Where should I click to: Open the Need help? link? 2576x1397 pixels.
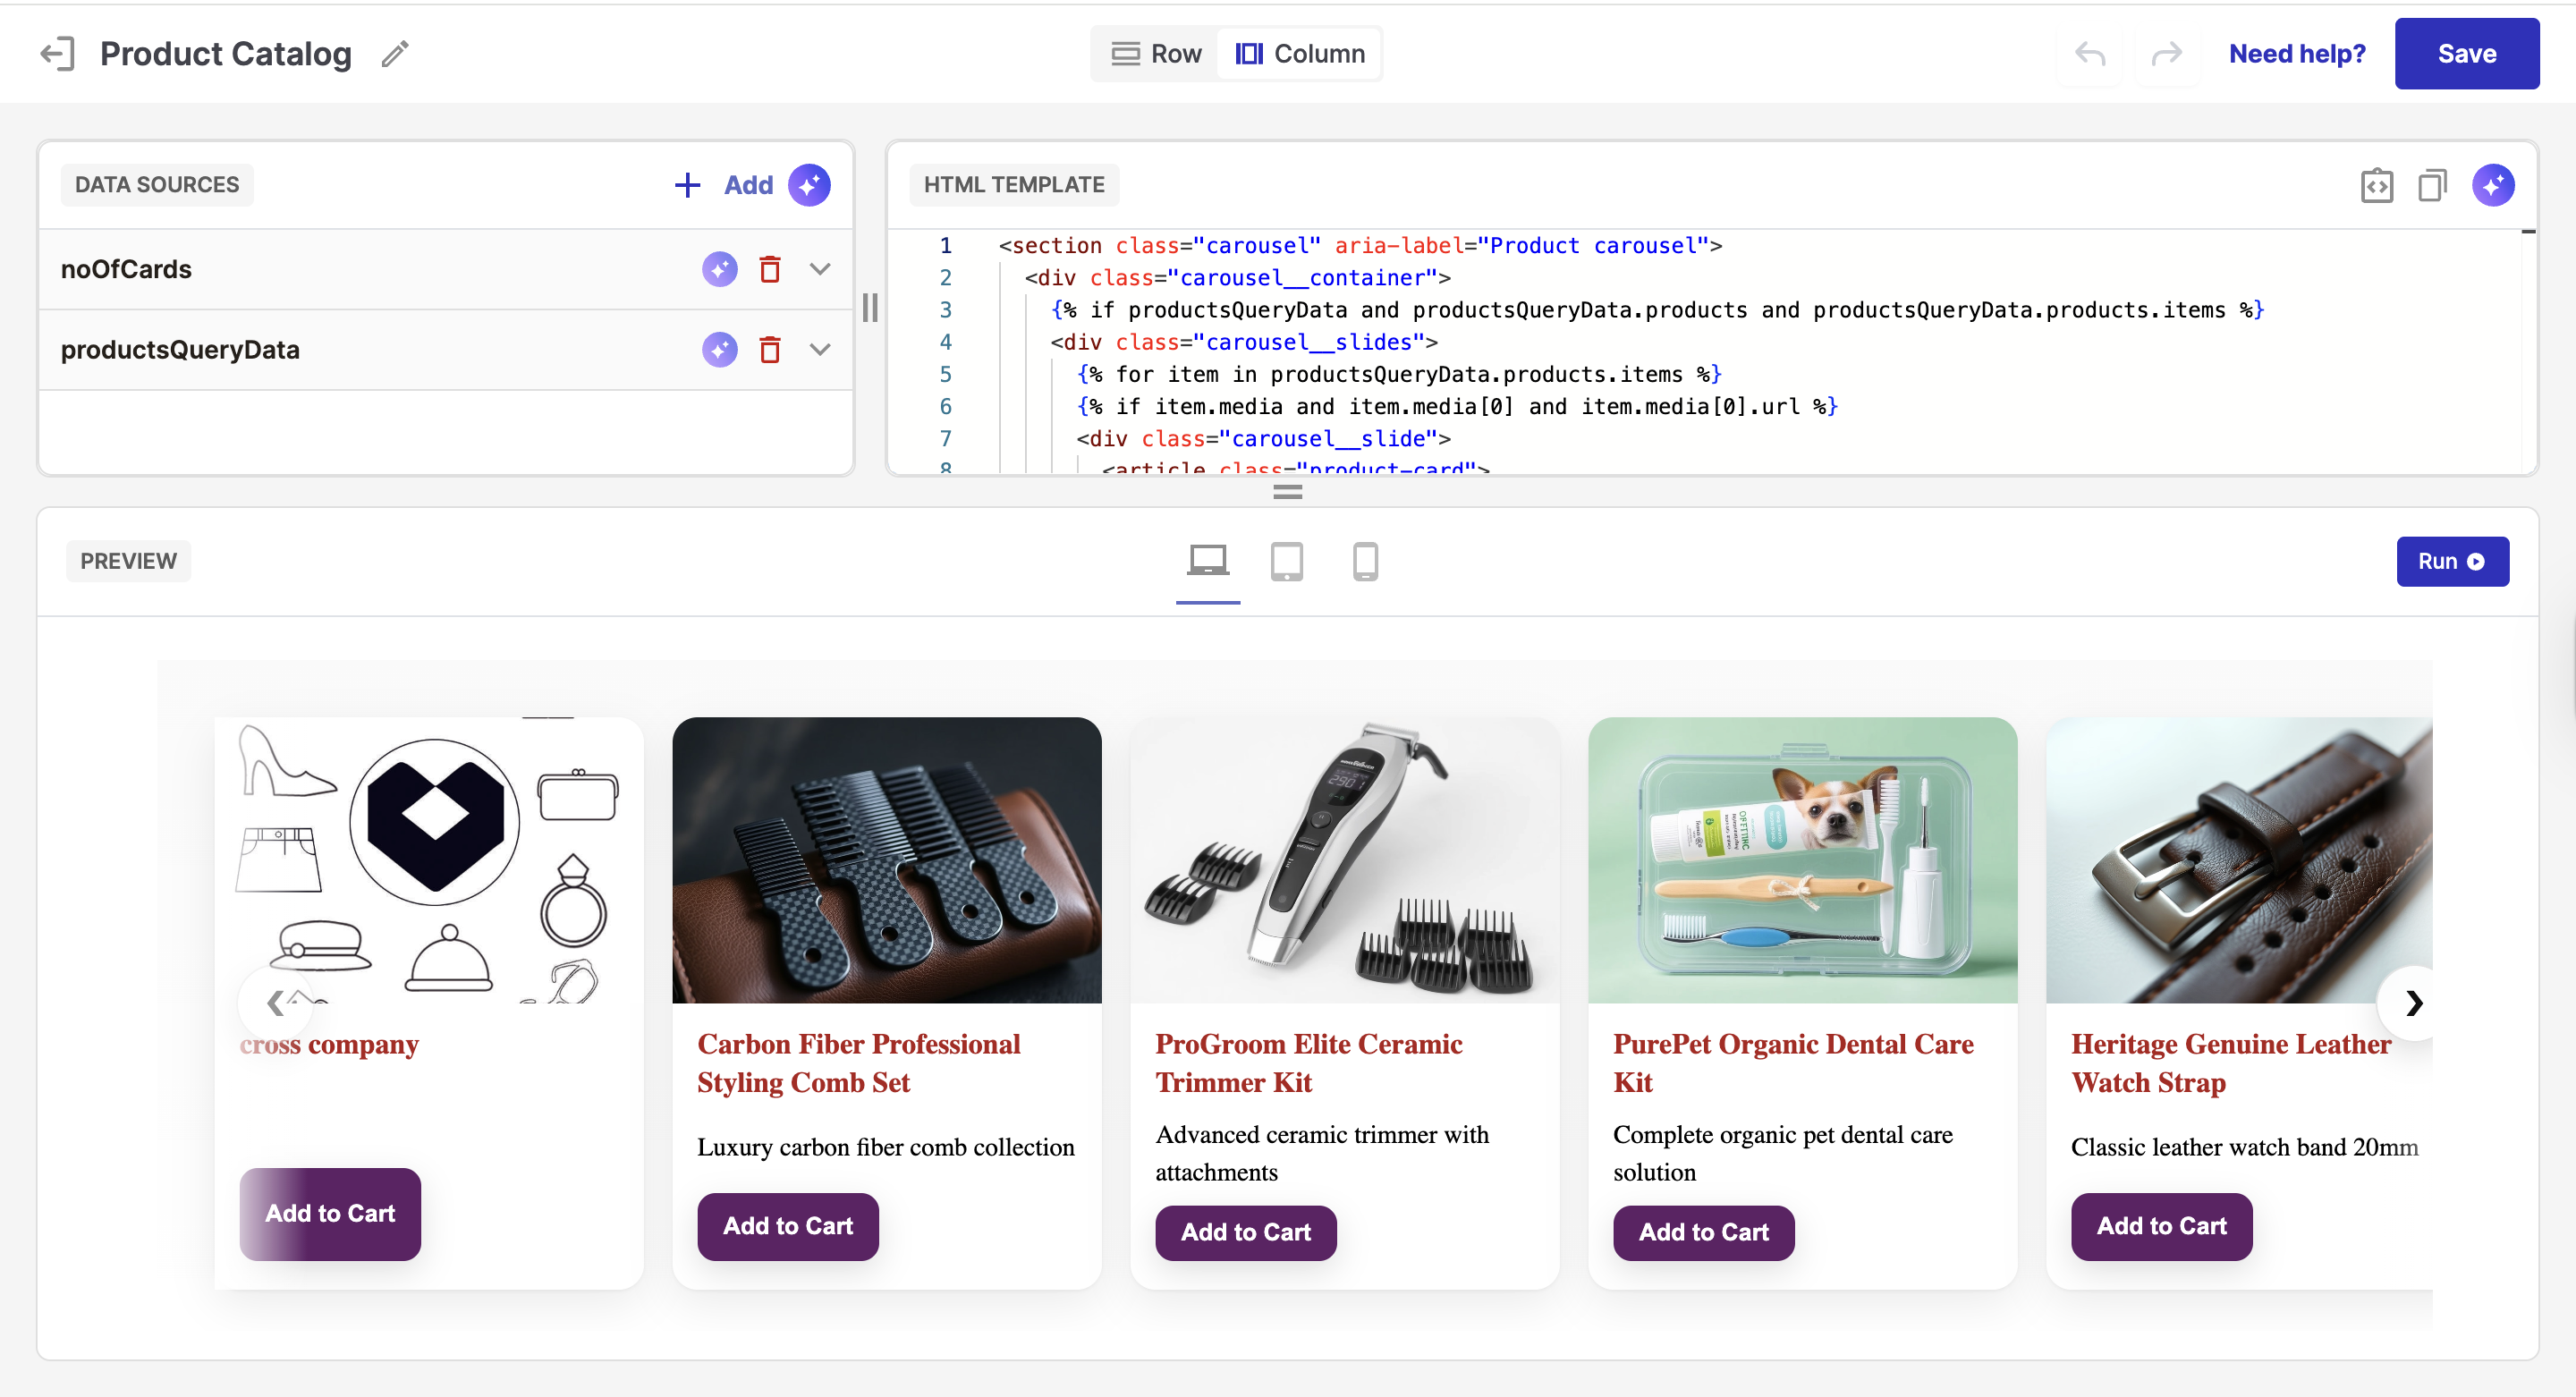click(x=2297, y=53)
